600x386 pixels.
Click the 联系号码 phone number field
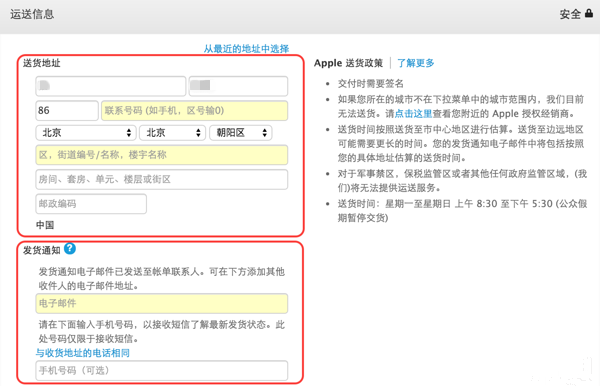pos(194,111)
